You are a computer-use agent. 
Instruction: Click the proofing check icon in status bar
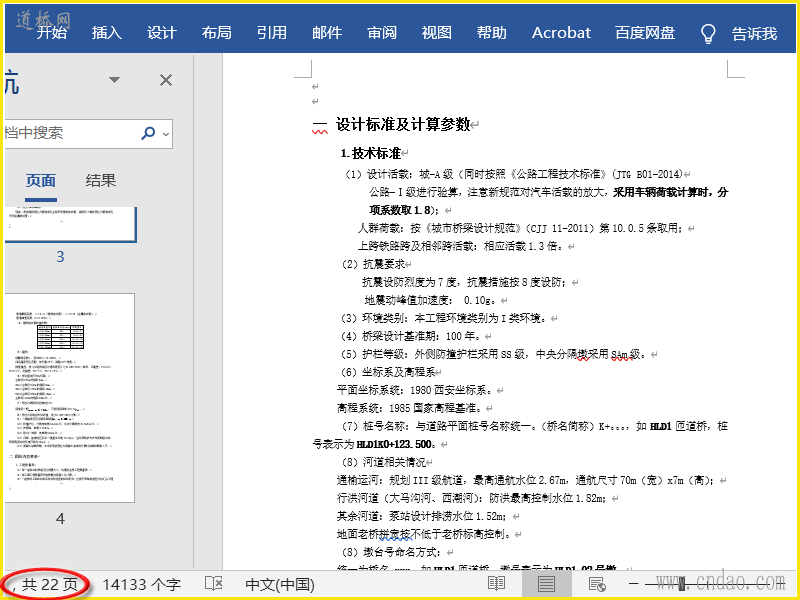coord(213,583)
